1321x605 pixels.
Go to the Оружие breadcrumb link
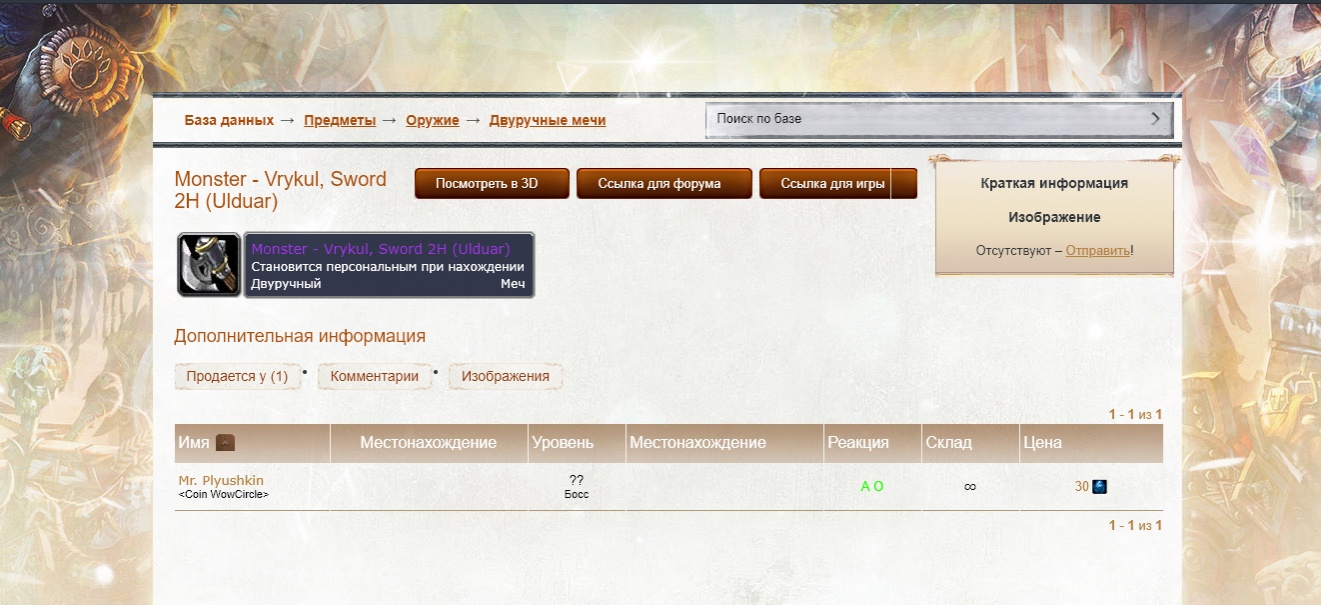tap(432, 120)
